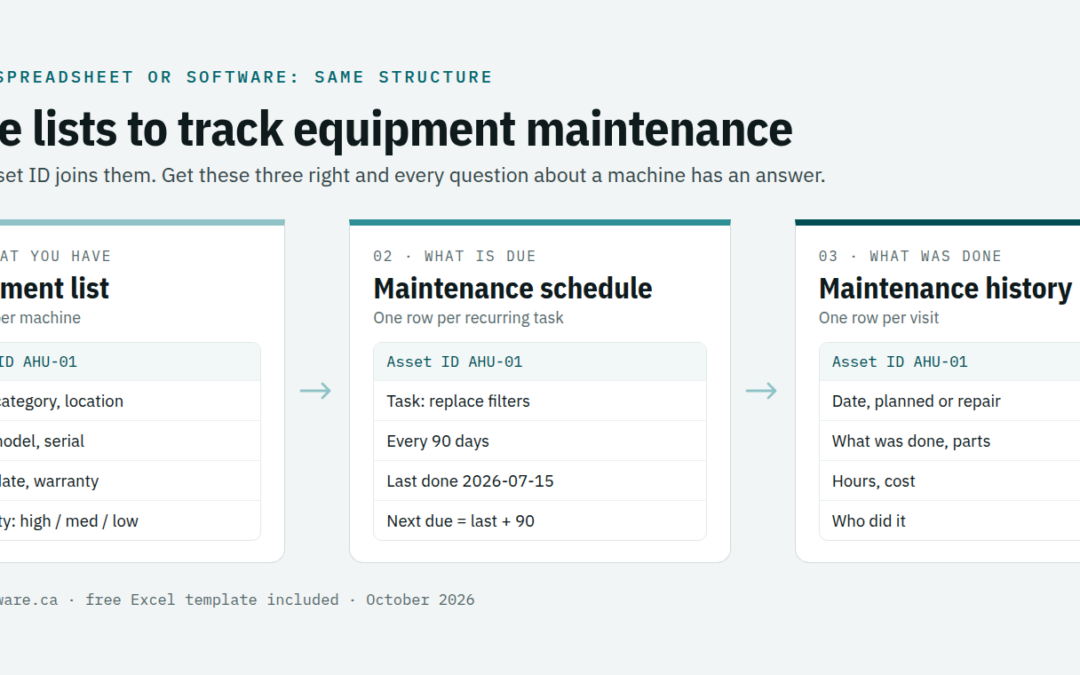The image size is (1080, 675).
Task: Click 'One row per visit' subtitle
Action: (x=878, y=318)
